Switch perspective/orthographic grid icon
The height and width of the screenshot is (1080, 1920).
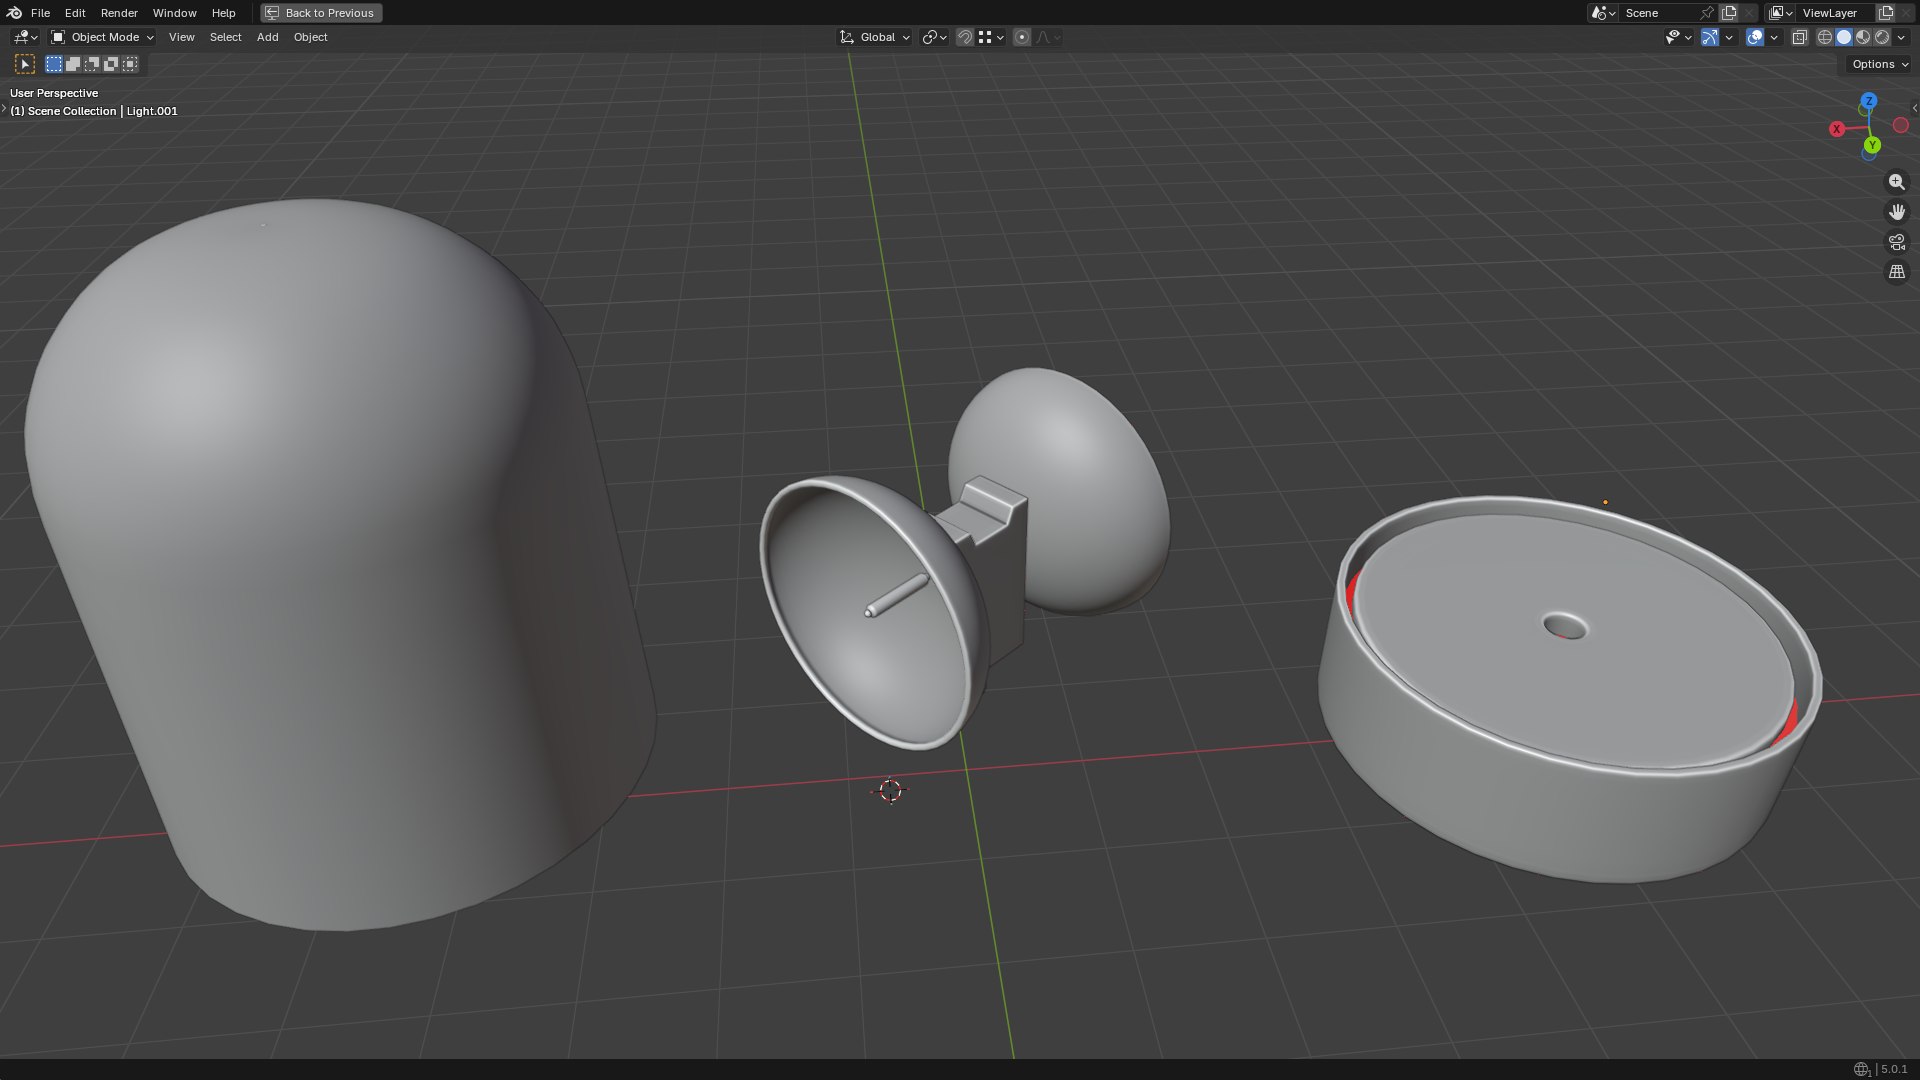(1896, 272)
